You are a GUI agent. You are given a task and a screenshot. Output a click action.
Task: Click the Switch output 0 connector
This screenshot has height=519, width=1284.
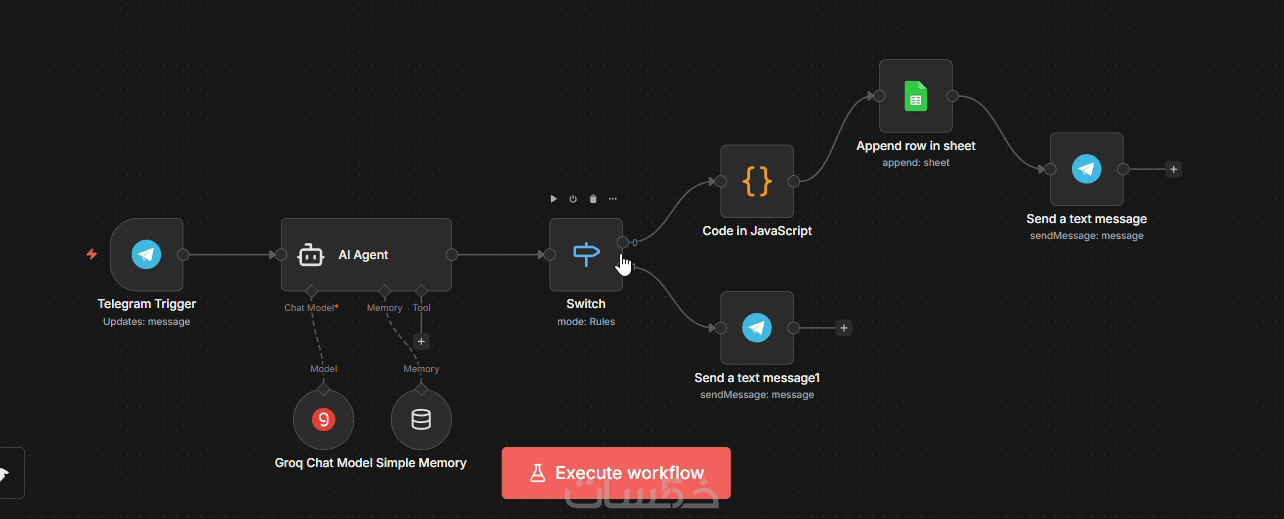623,242
